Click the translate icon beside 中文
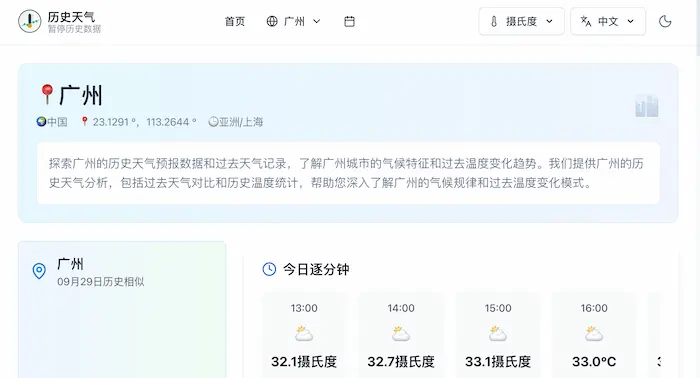The height and width of the screenshot is (378, 700). (x=586, y=21)
